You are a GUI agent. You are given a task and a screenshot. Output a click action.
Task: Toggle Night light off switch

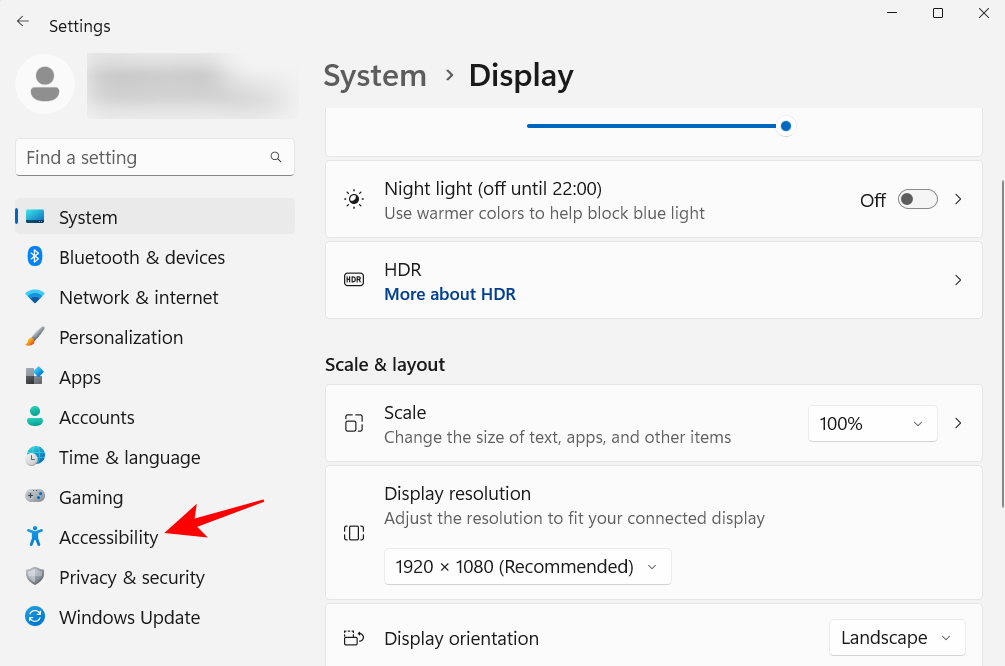(x=917, y=199)
